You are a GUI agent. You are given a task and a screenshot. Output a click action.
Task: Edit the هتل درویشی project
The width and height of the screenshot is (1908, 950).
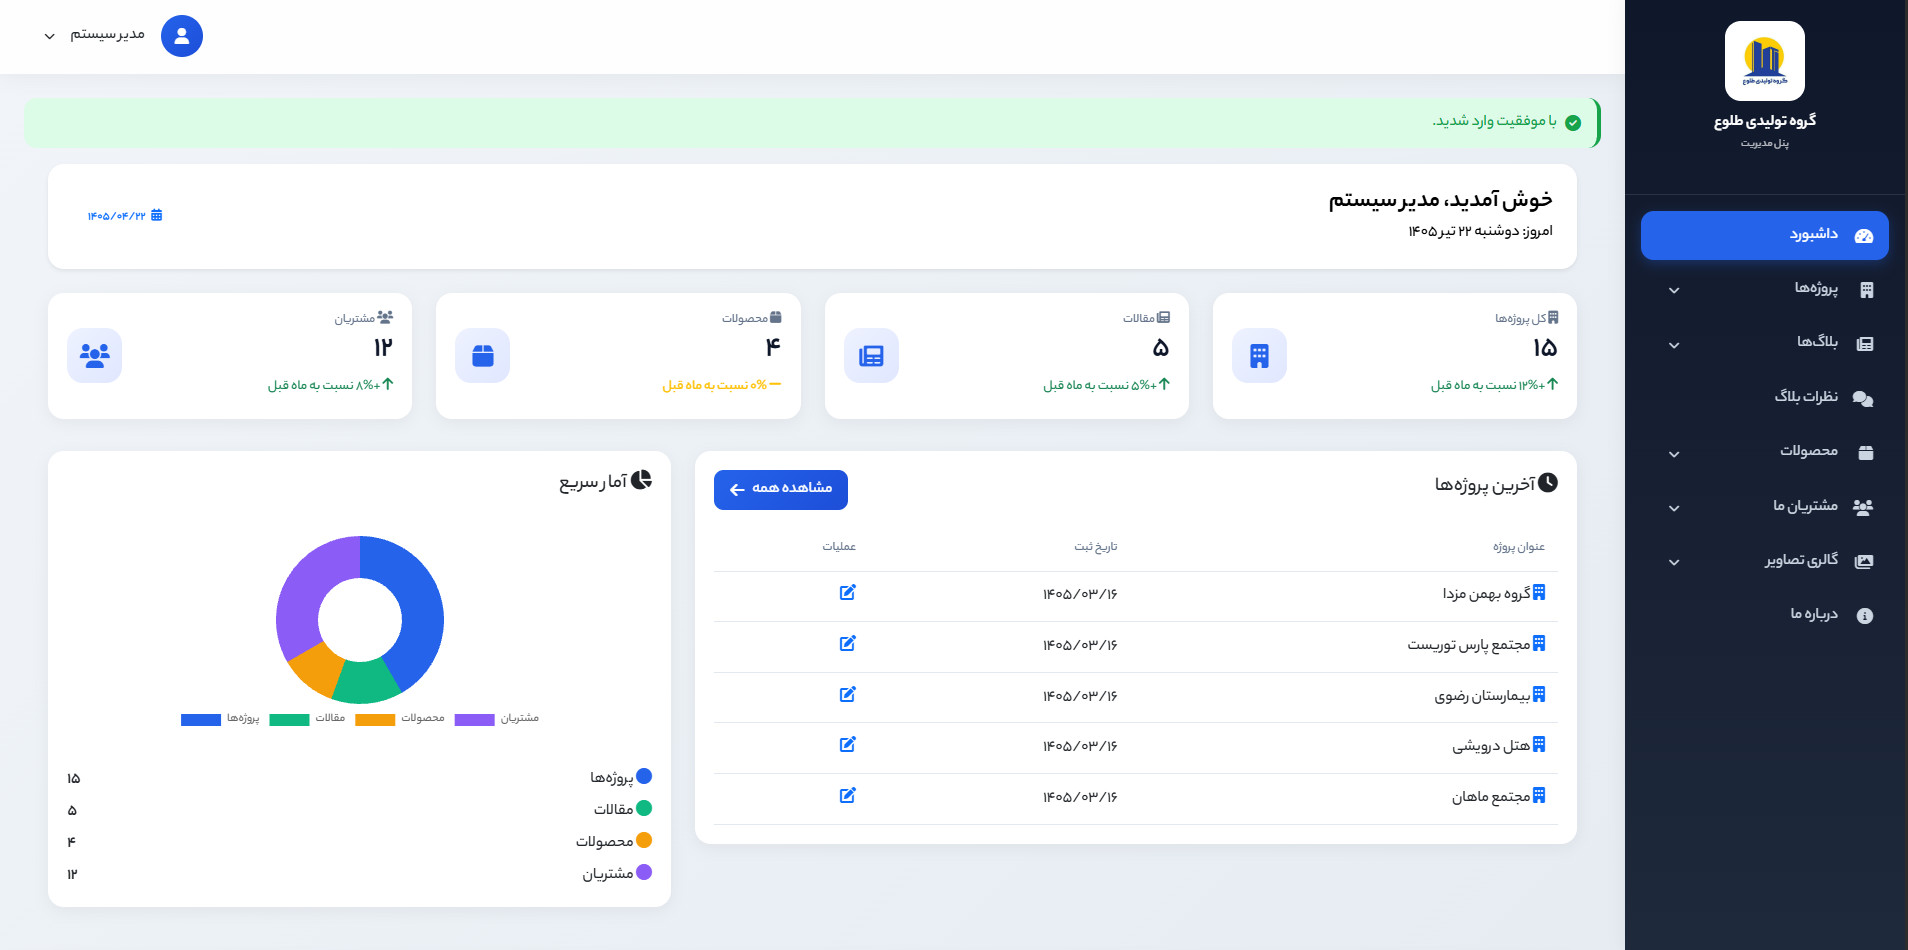click(x=848, y=744)
